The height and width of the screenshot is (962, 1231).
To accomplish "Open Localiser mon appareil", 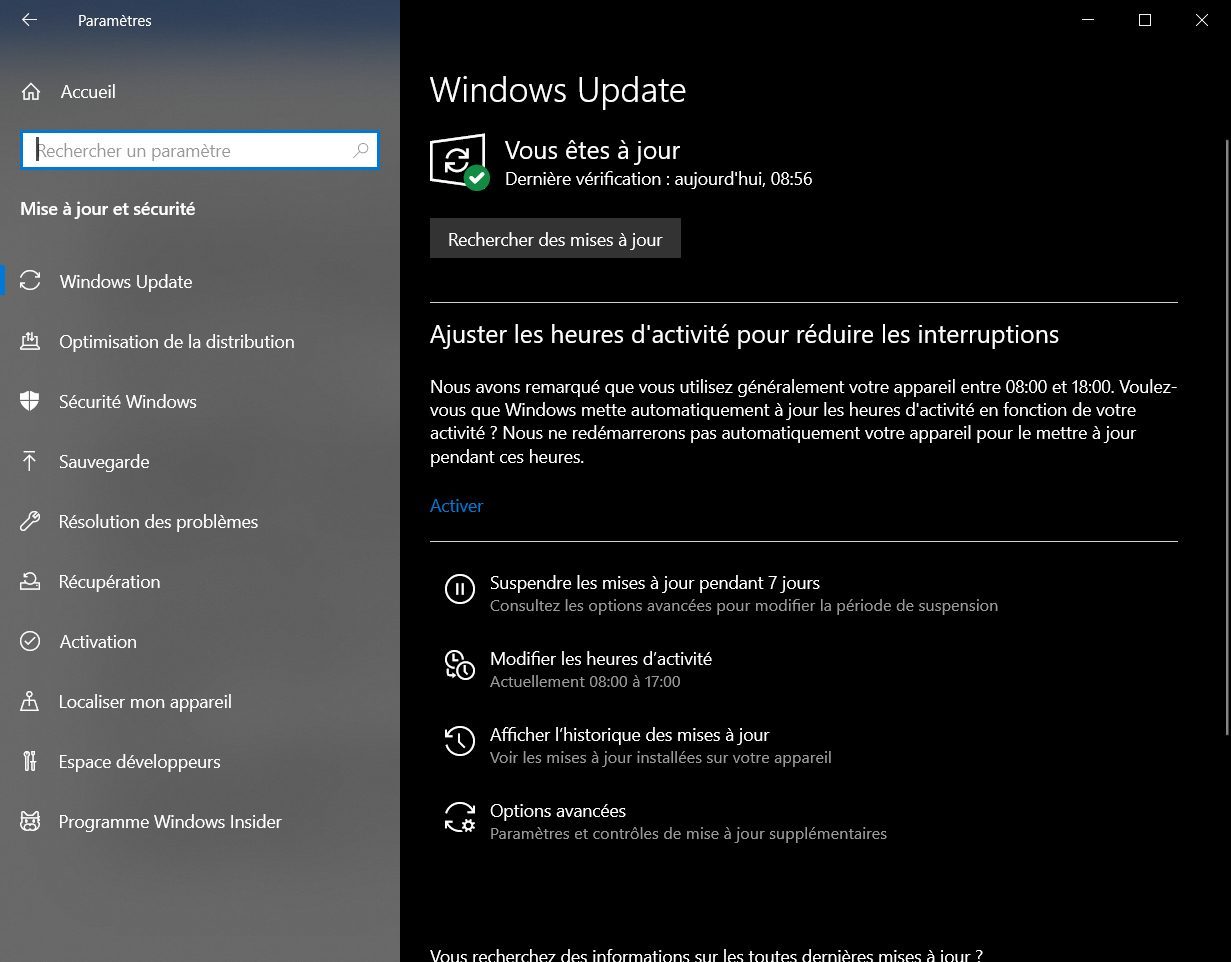I will tap(200, 701).
